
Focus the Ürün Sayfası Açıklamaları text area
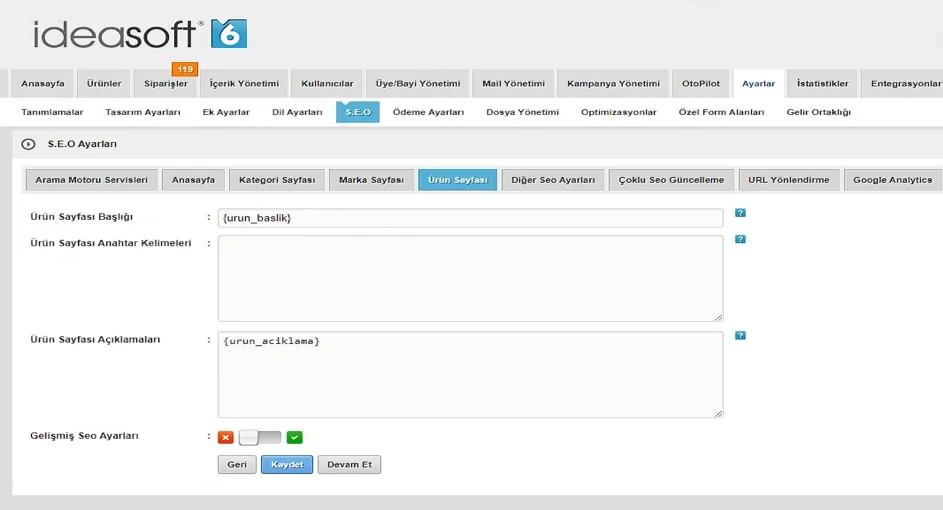pos(470,374)
